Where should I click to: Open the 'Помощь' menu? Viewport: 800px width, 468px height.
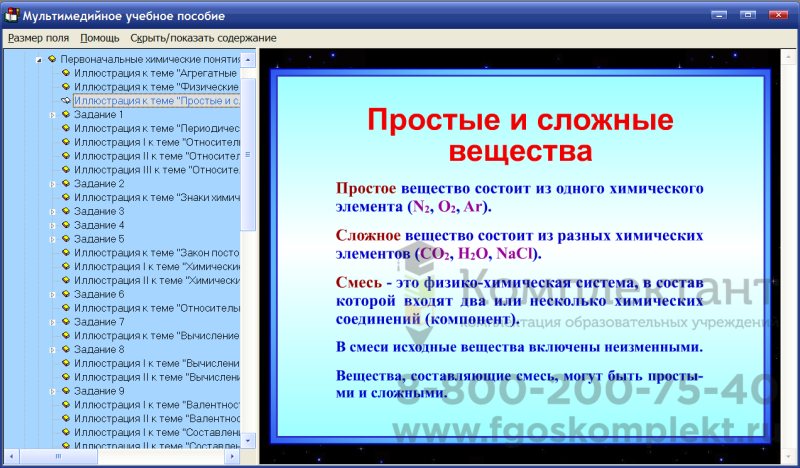click(x=99, y=38)
